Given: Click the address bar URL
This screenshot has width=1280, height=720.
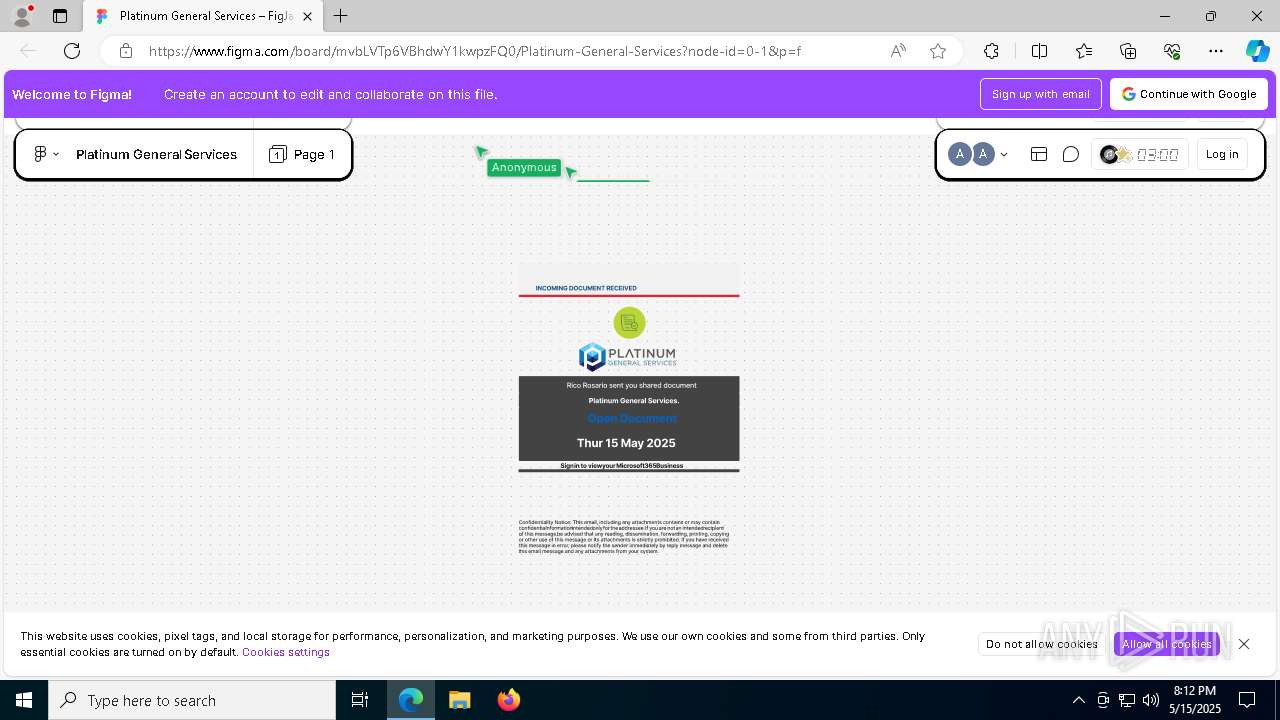Looking at the screenshot, I should click(475, 51).
